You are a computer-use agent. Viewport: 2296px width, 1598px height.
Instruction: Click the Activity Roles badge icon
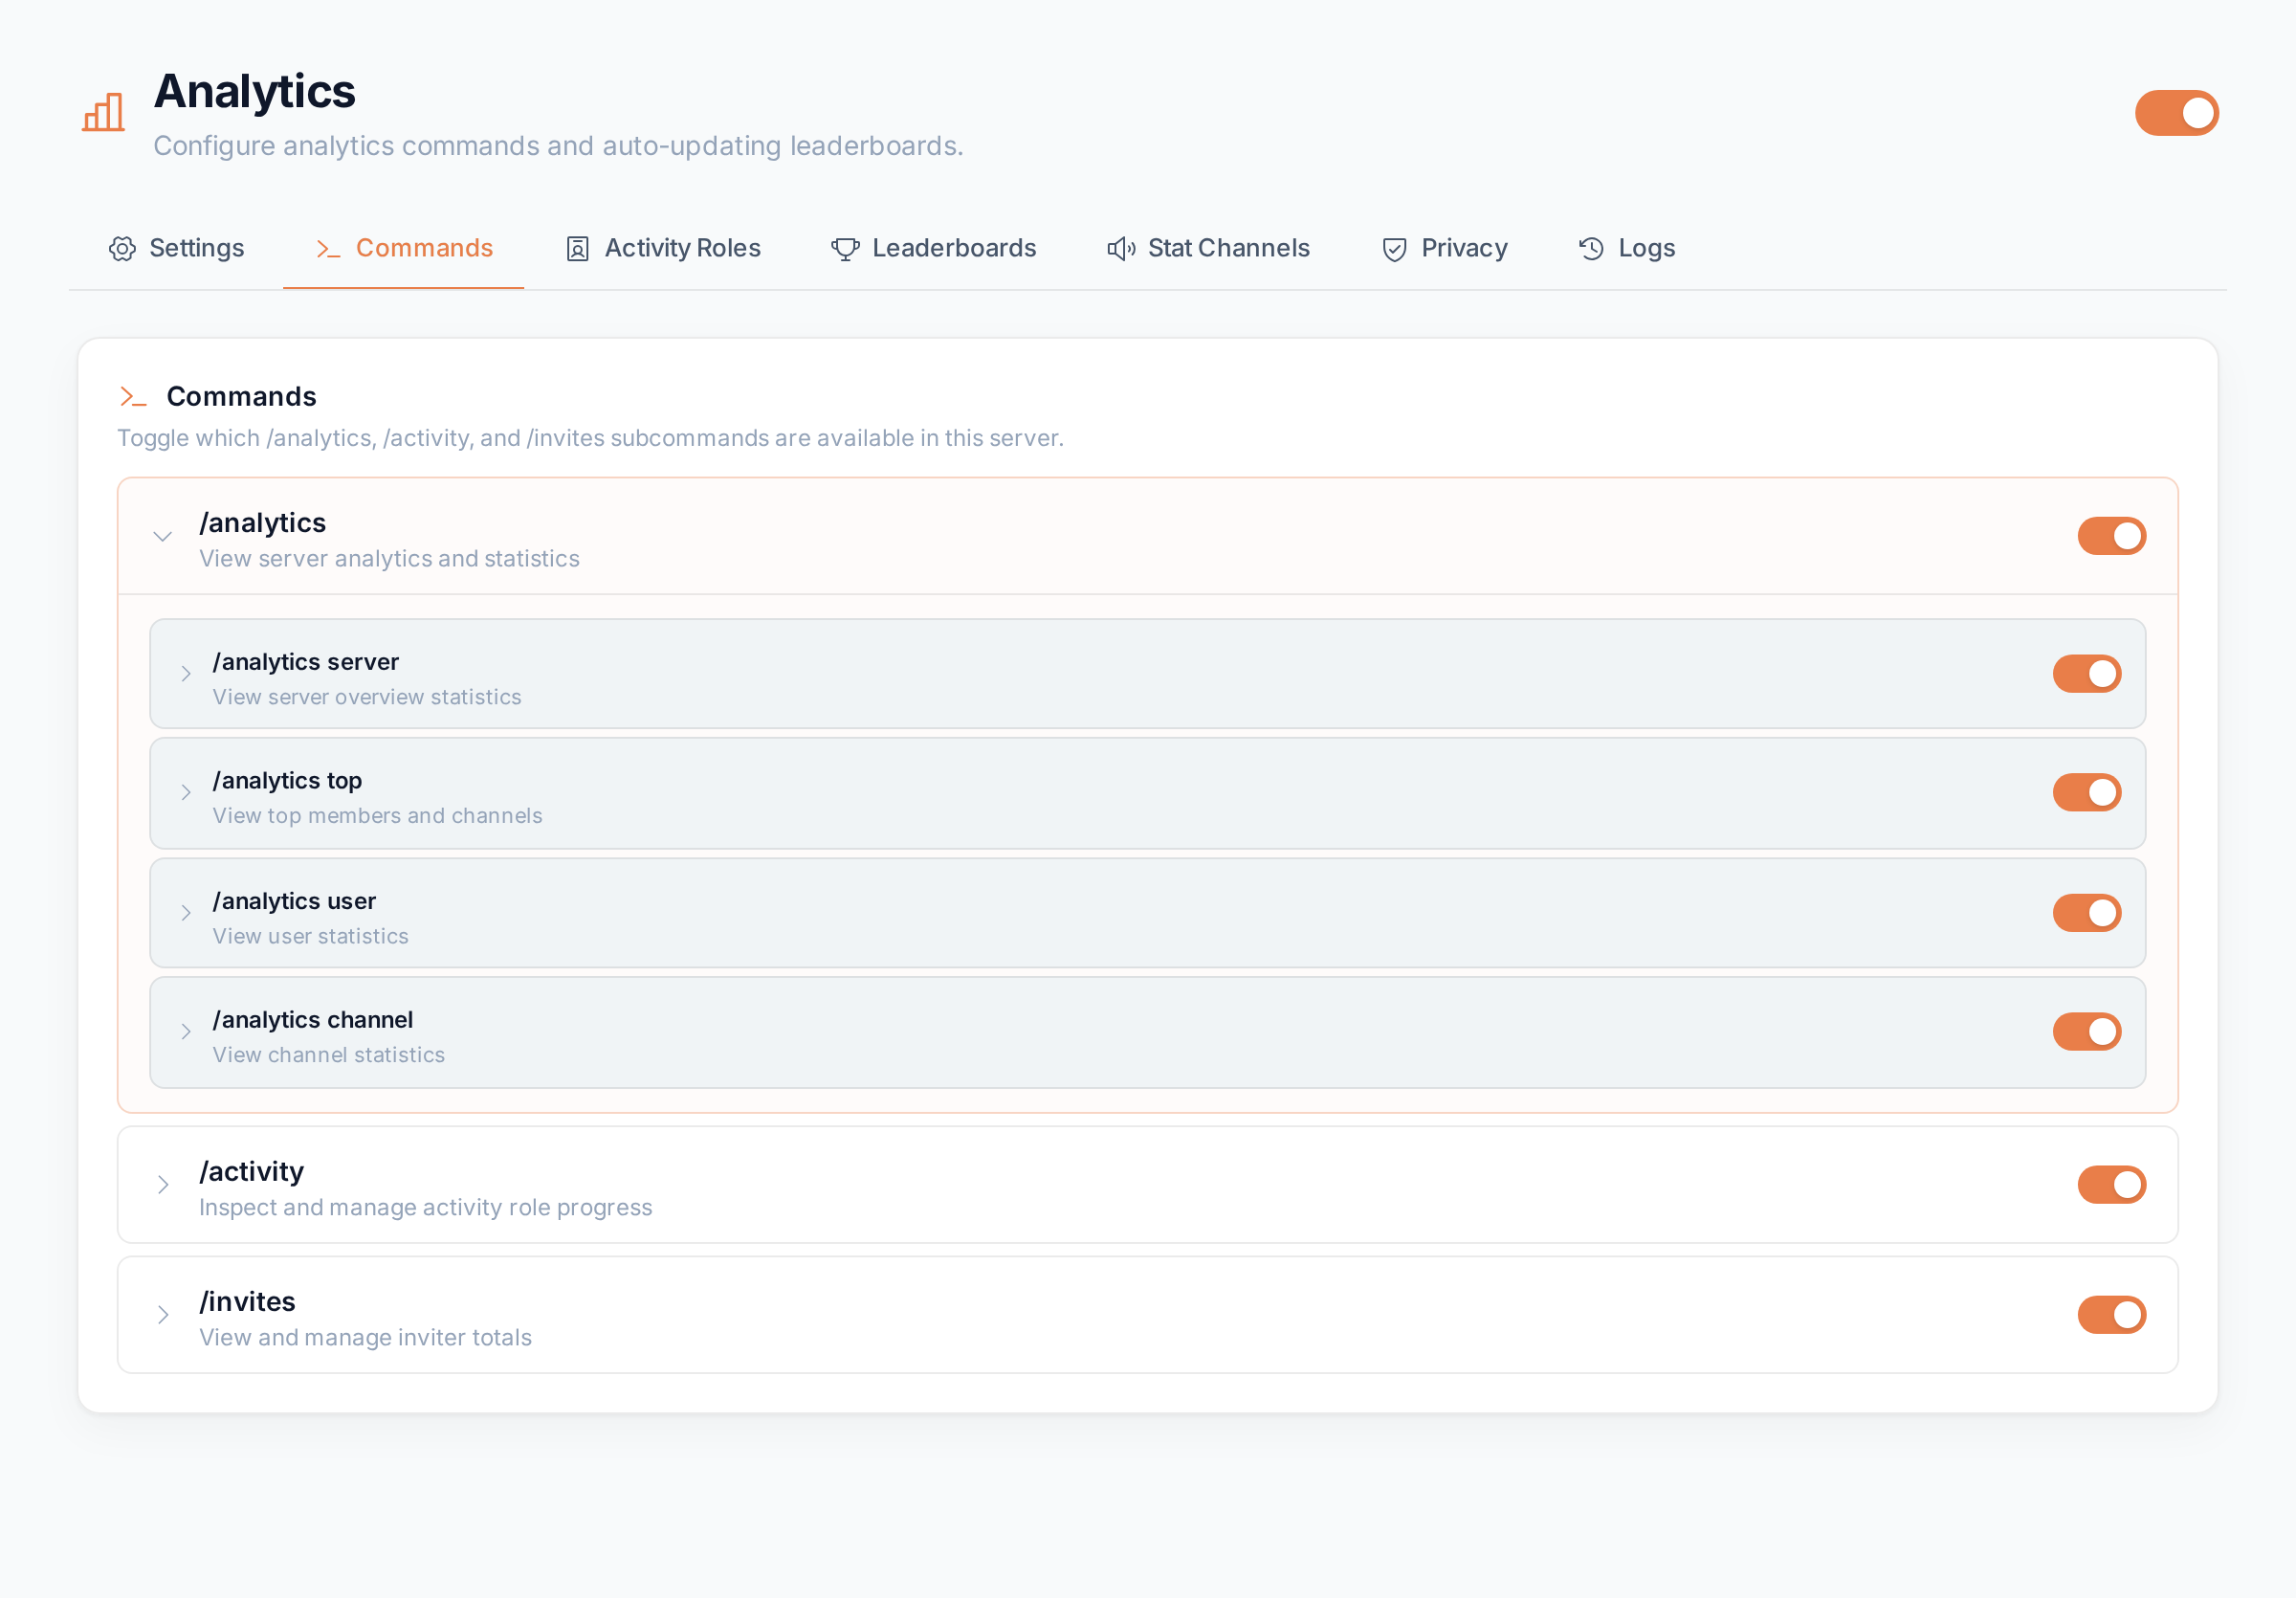pos(577,249)
